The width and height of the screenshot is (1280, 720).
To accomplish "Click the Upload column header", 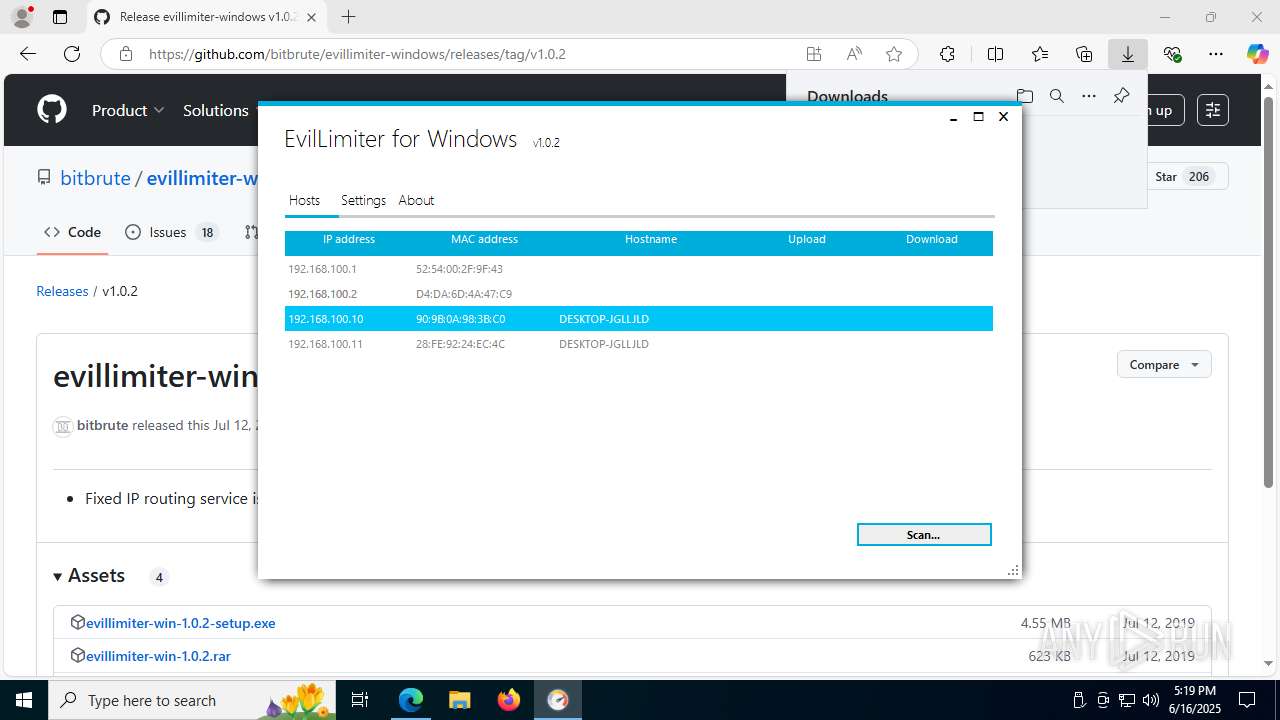I will point(807,239).
